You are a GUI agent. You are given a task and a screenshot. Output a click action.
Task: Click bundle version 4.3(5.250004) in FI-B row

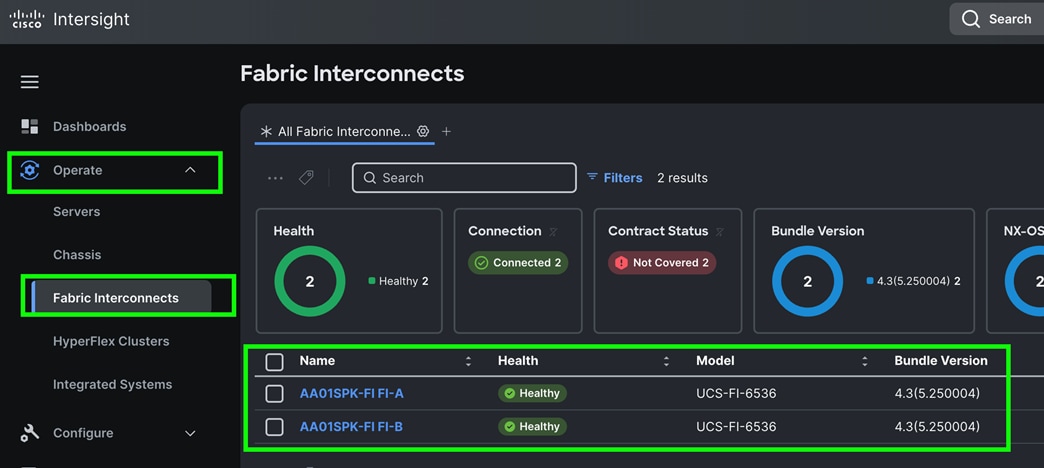tap(937, 426)
